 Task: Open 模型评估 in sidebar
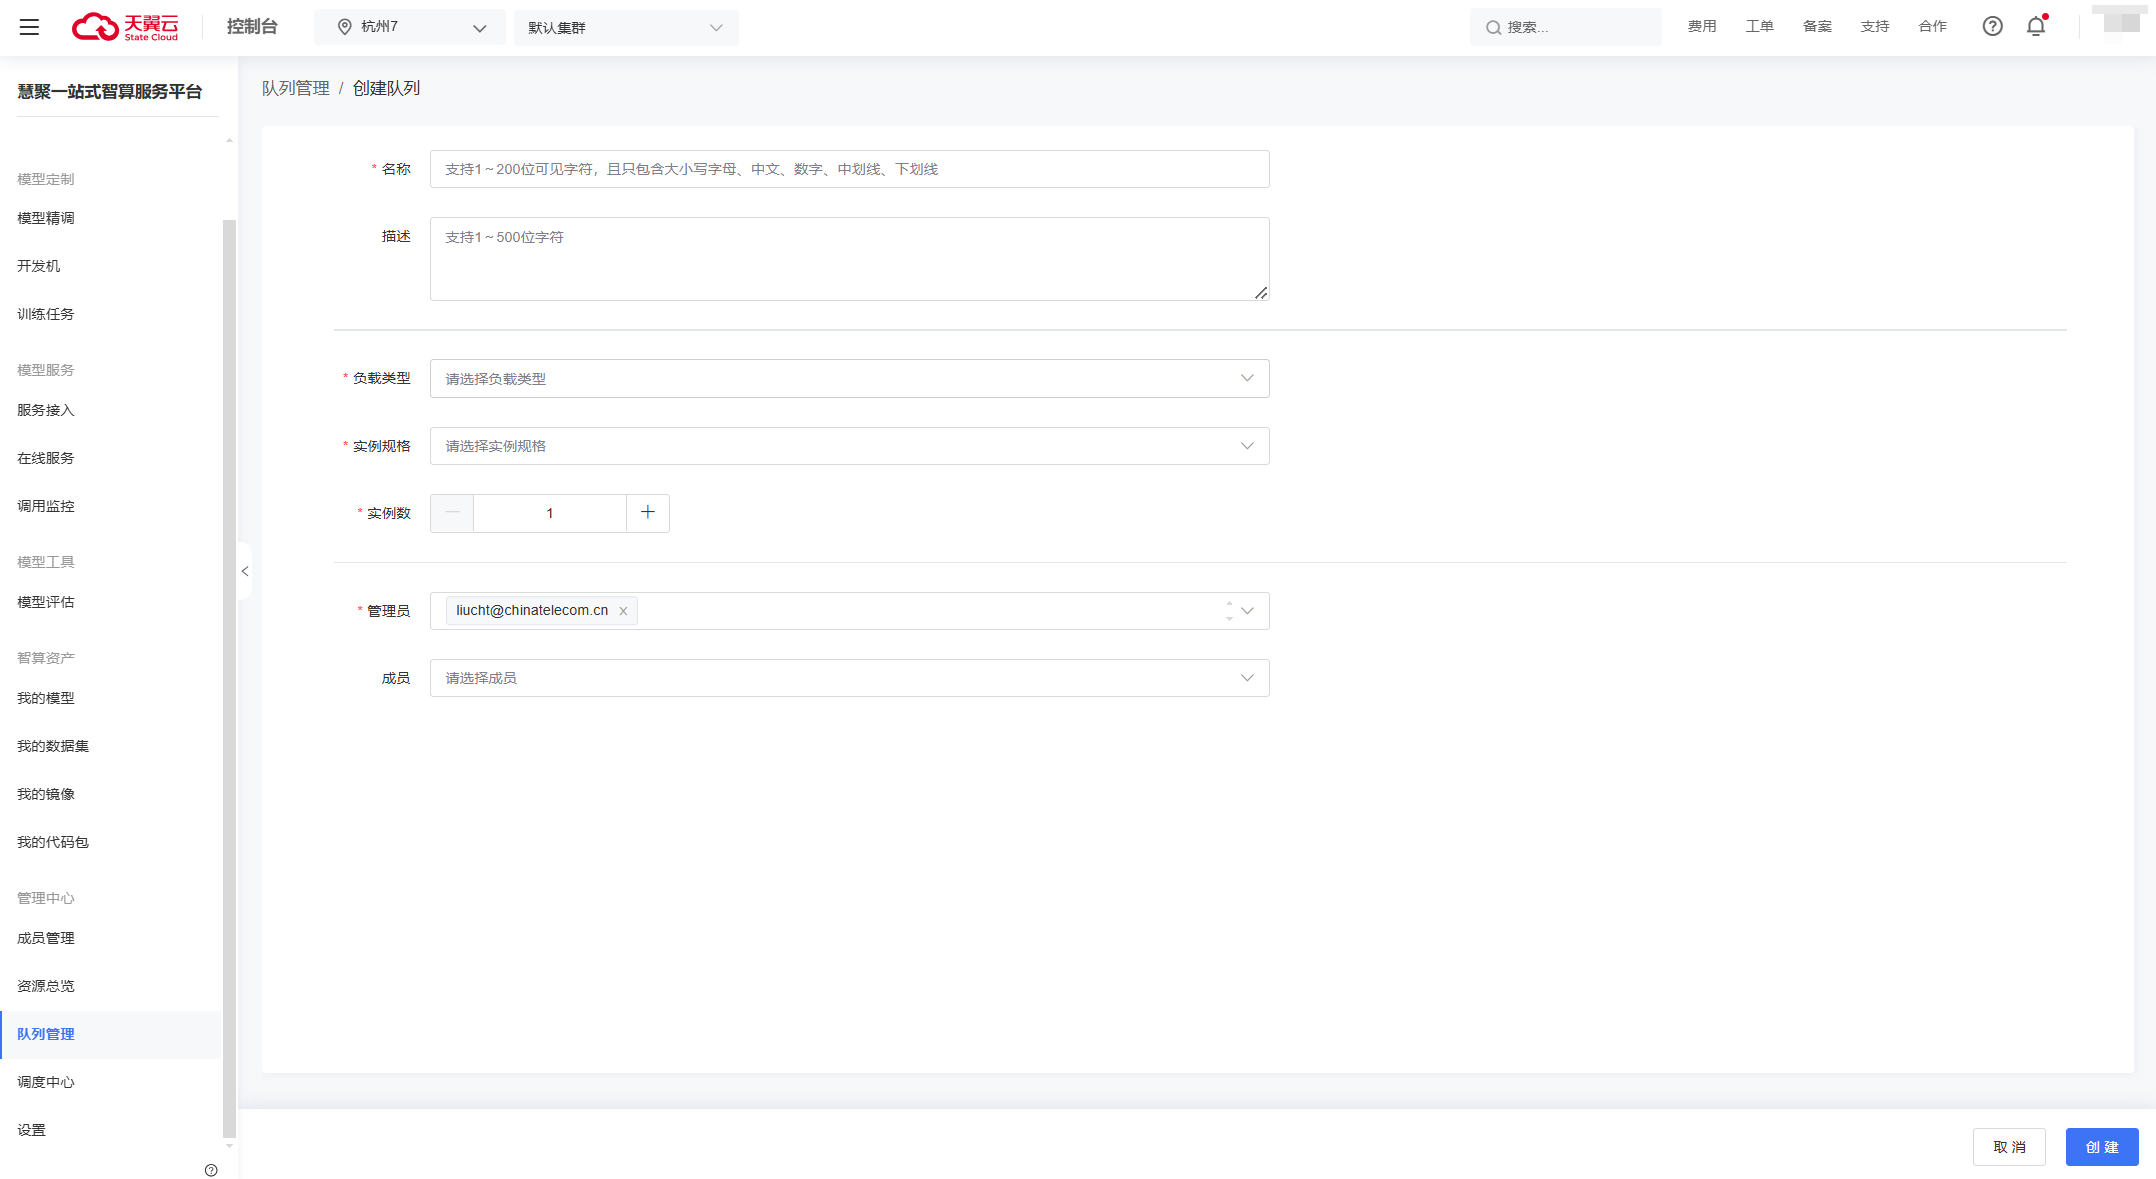click(x=46, y=602)
